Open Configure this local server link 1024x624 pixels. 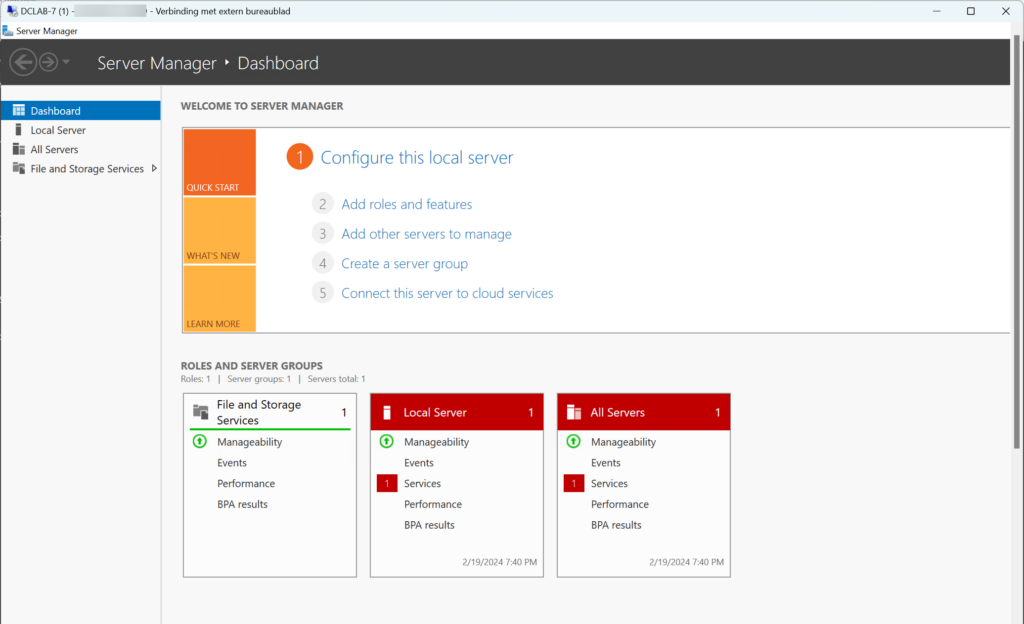coord(417,157)
